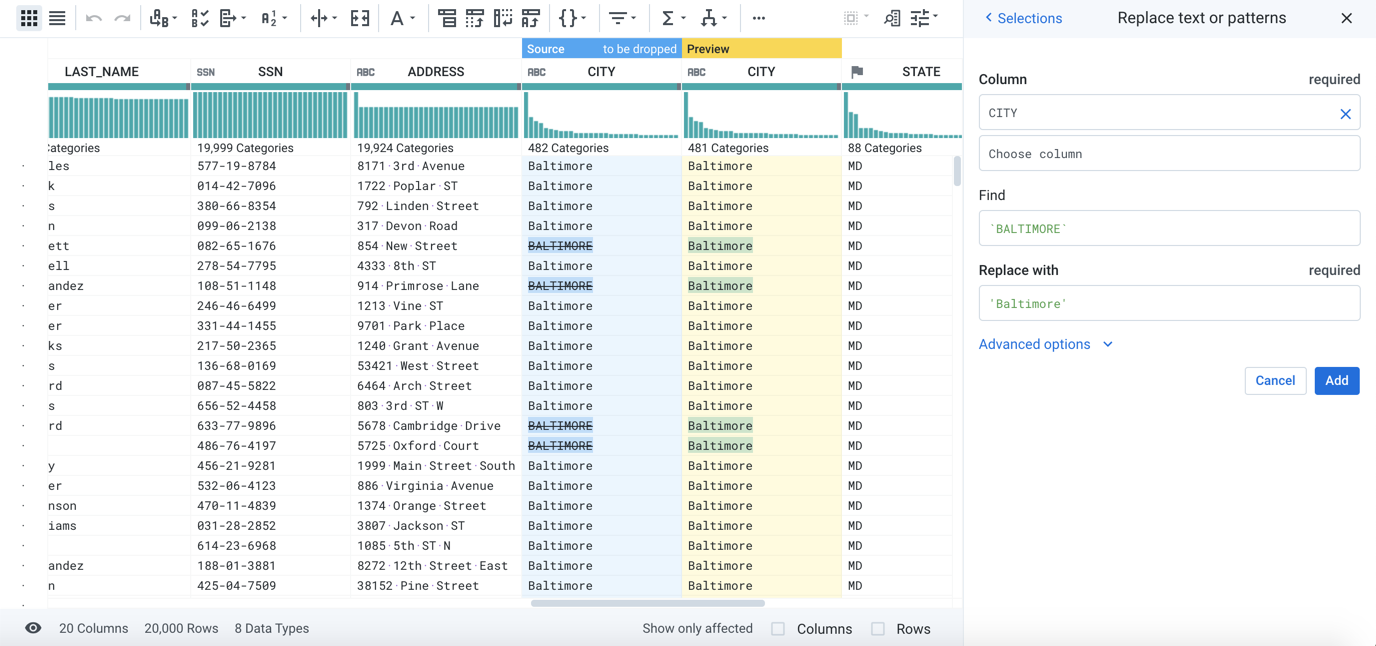Click SSN cell 577-19-8784
The width and height of the screenshot is (1376, 646).
[237, 166]
